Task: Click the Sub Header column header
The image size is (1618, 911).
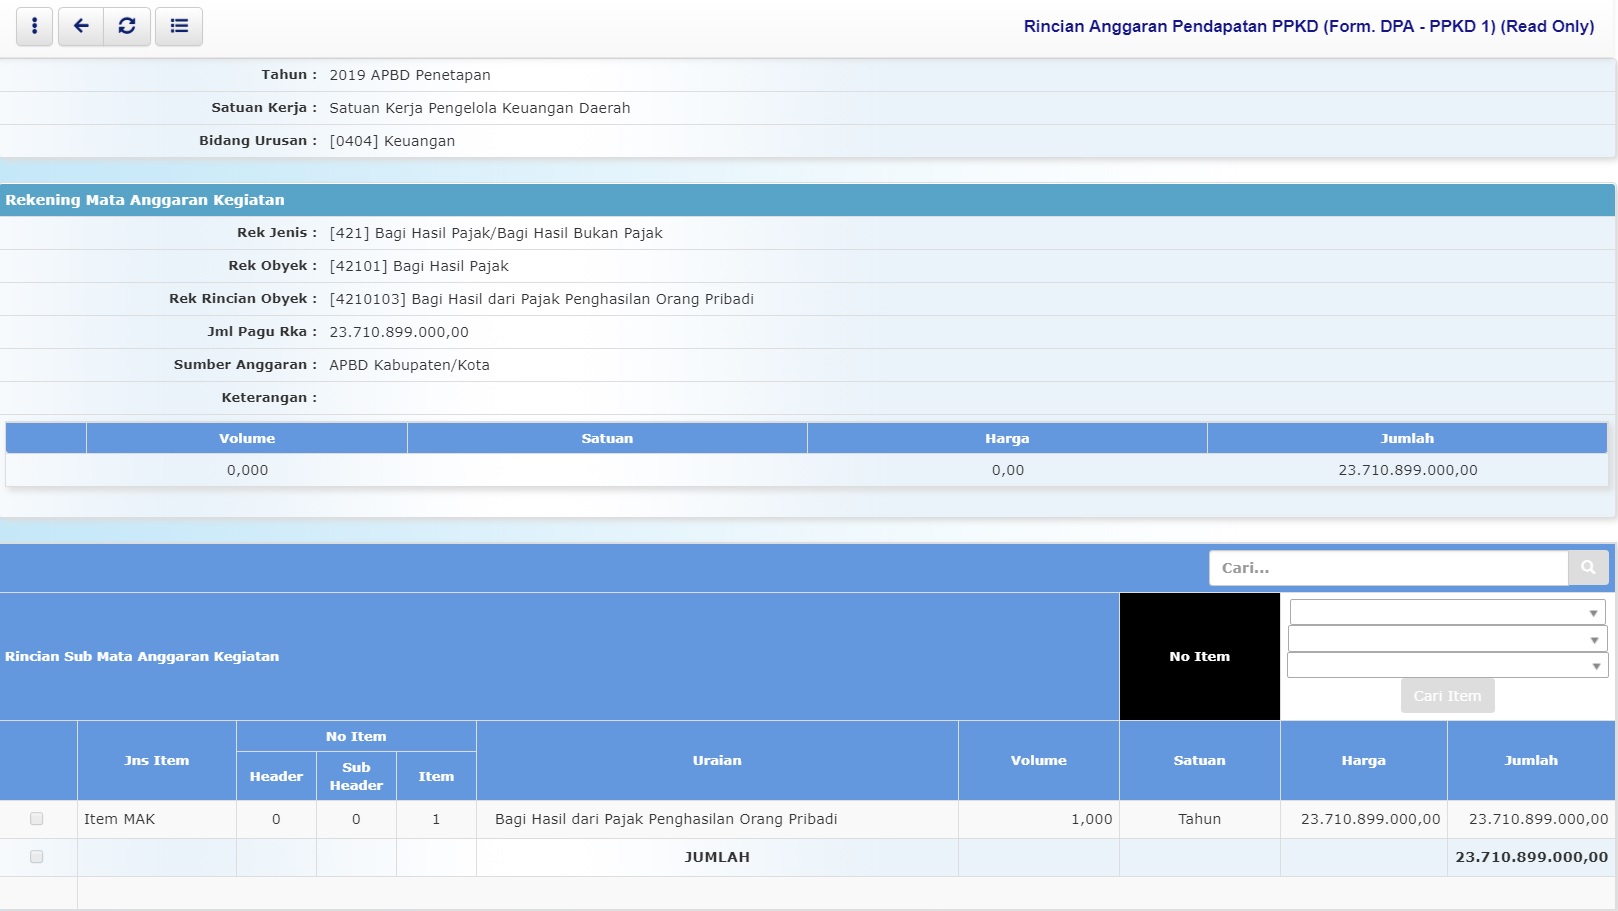Action: pyautogui.click(x=356, y=776)
